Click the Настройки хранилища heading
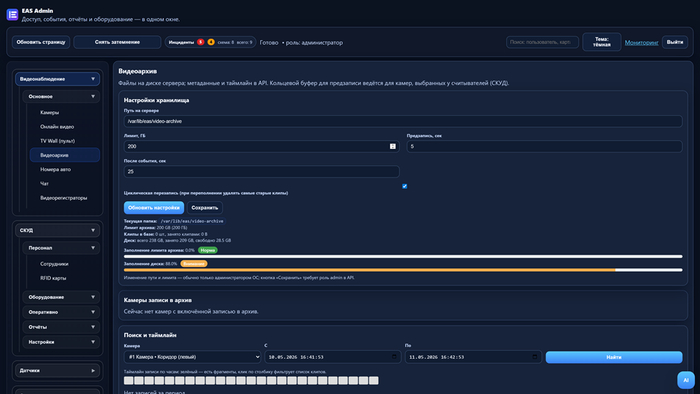This screenshot has width=700, height=394. 156,100
